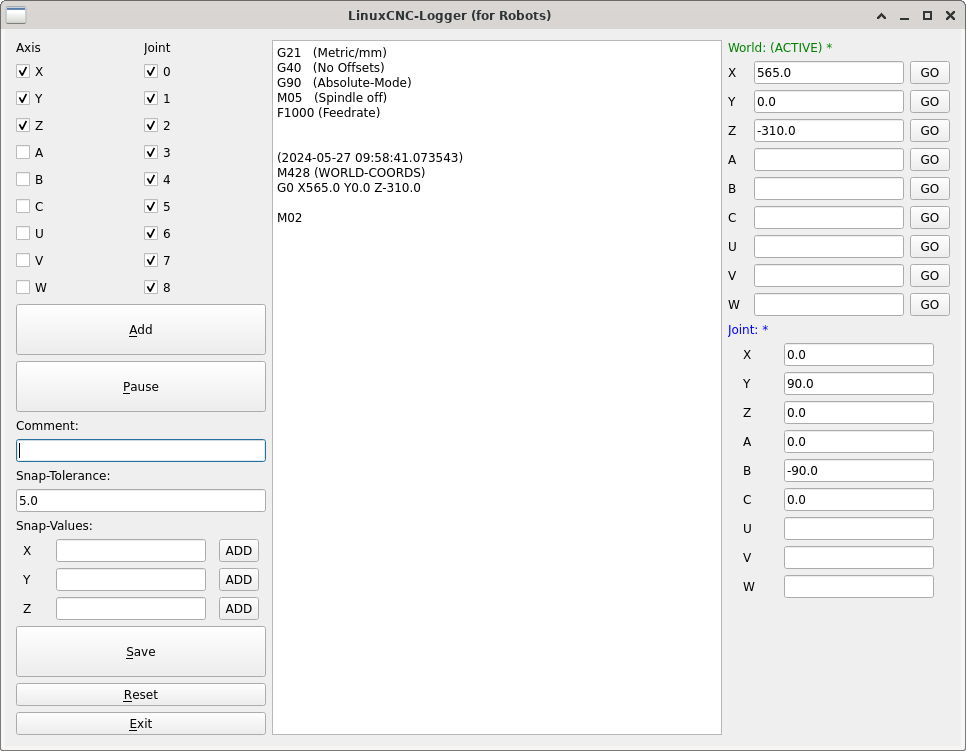Click the 'M02' line in log
This screenshot has height=751, width=966.
point(290,217)
